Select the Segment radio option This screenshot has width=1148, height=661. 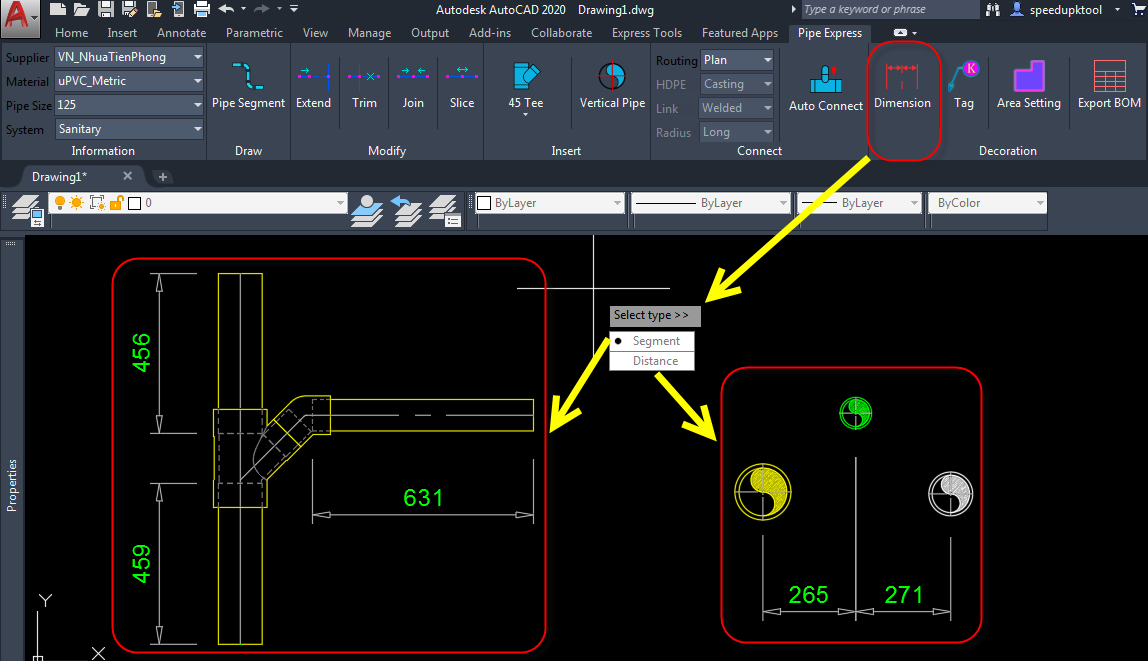coord(655,341)
